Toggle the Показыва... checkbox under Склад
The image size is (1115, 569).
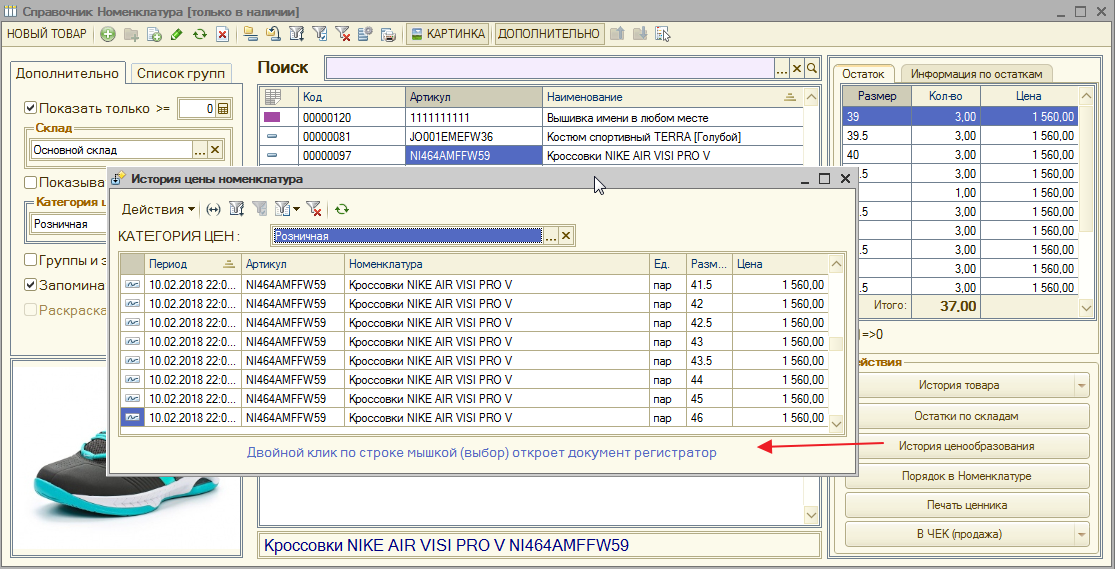pos(31,181)
